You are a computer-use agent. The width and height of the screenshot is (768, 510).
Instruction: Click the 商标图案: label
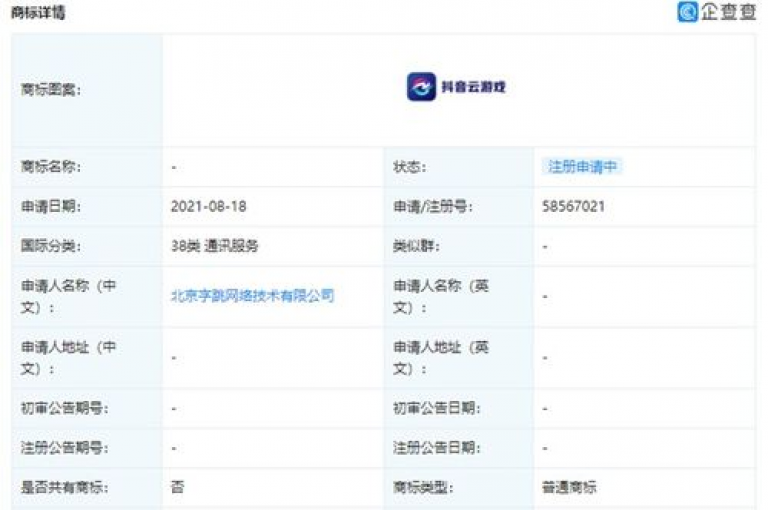click(x=50, y=90)
